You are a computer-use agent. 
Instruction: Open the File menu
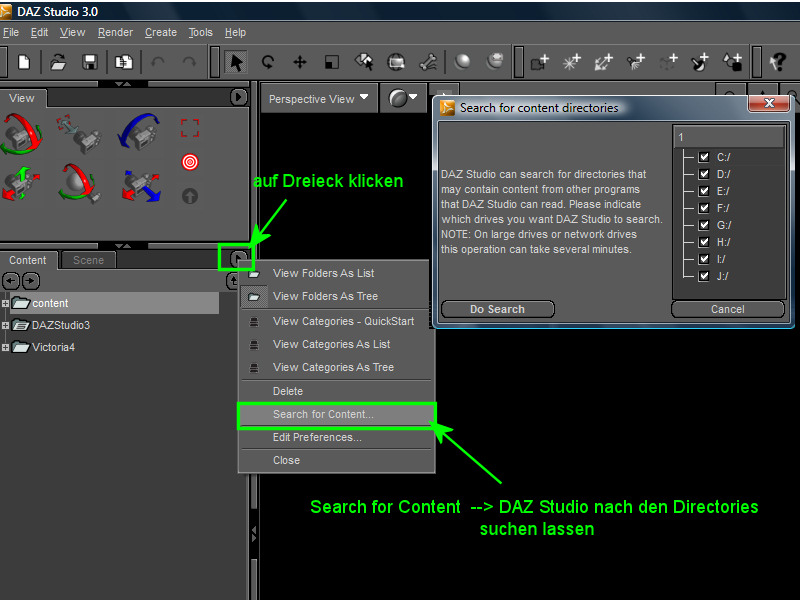point(11,32)
